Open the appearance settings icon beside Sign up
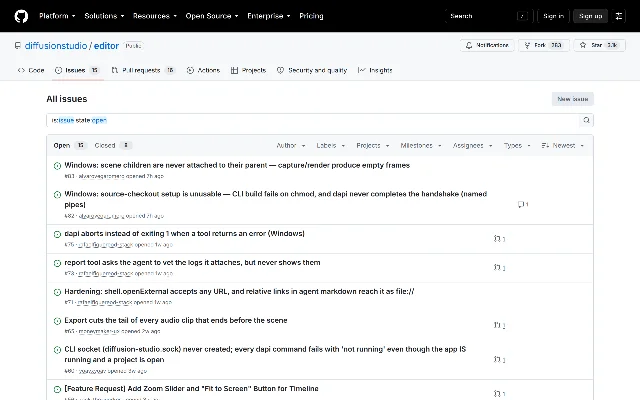The width and height of the screenshot is (640, 400). (619, 16)
